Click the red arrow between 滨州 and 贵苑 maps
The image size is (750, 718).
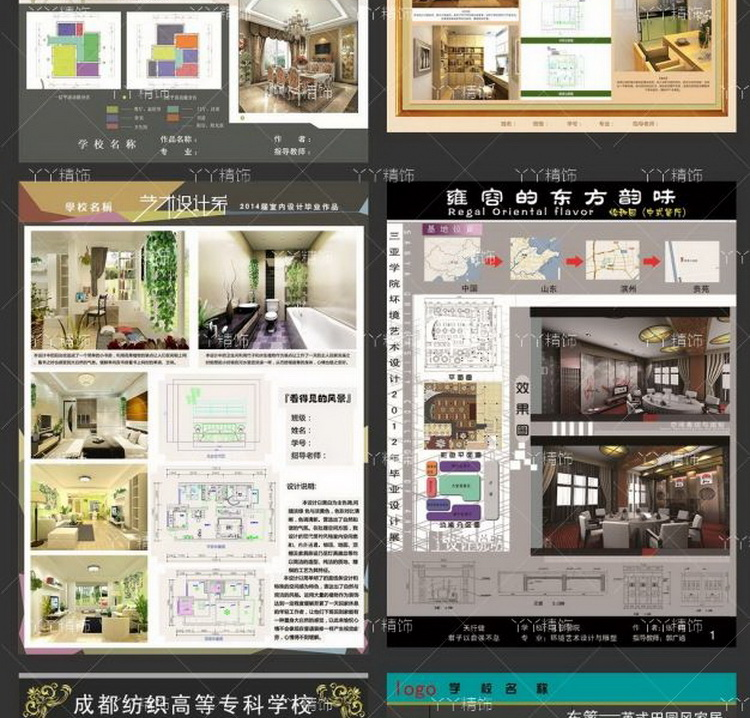[x=651, y=261]
